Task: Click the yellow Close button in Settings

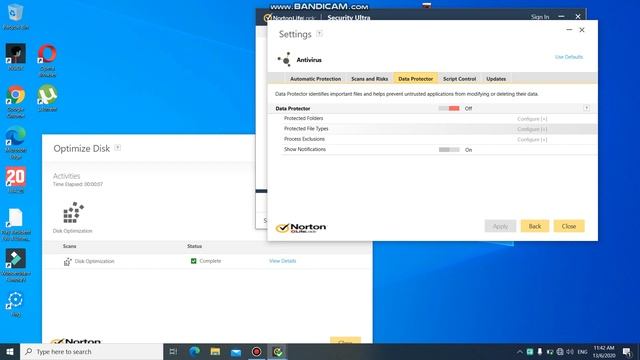Action: click(x=569, y=226)
